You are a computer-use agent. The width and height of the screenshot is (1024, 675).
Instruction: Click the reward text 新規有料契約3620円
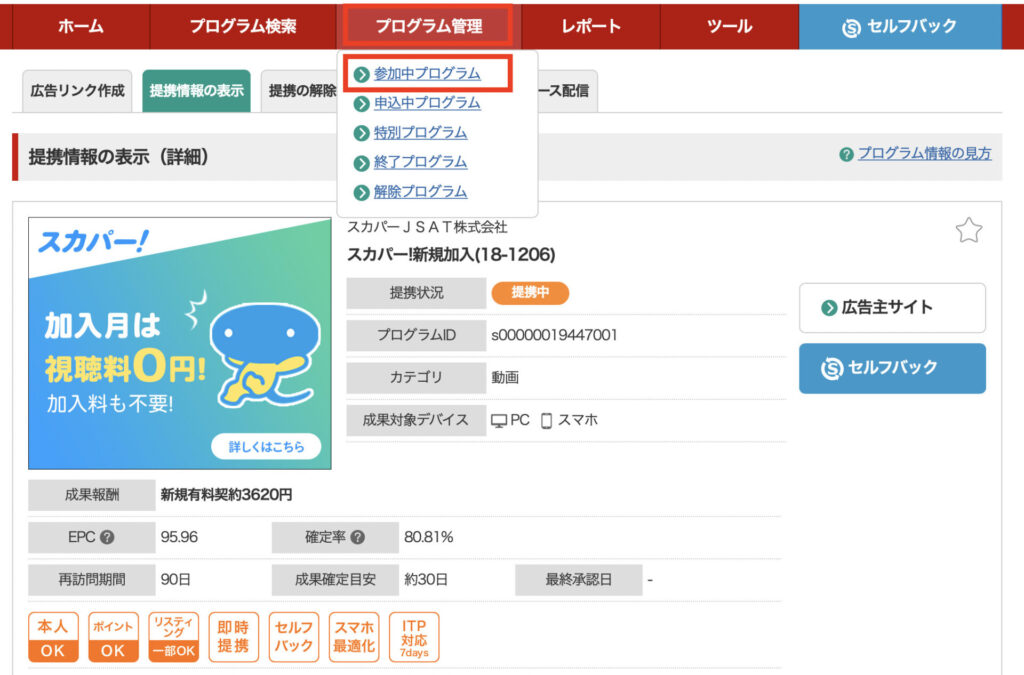click(227, 495)
